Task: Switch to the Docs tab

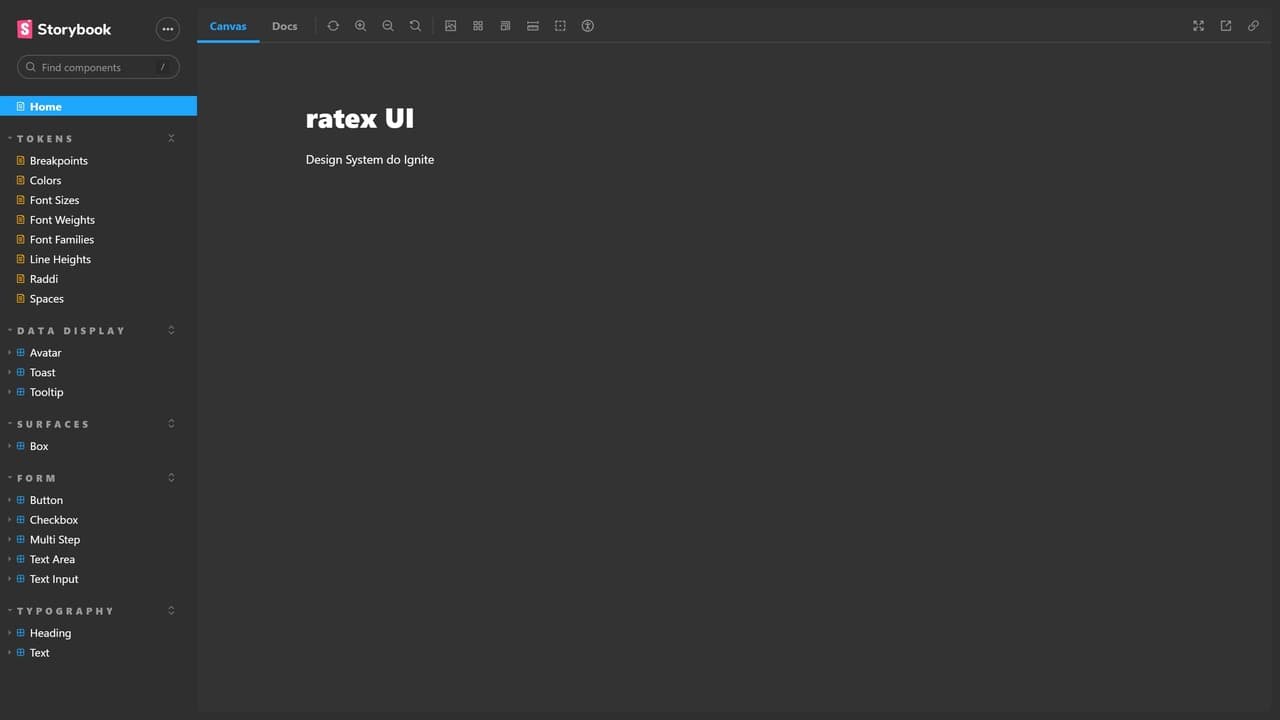Action: point(285,26)
